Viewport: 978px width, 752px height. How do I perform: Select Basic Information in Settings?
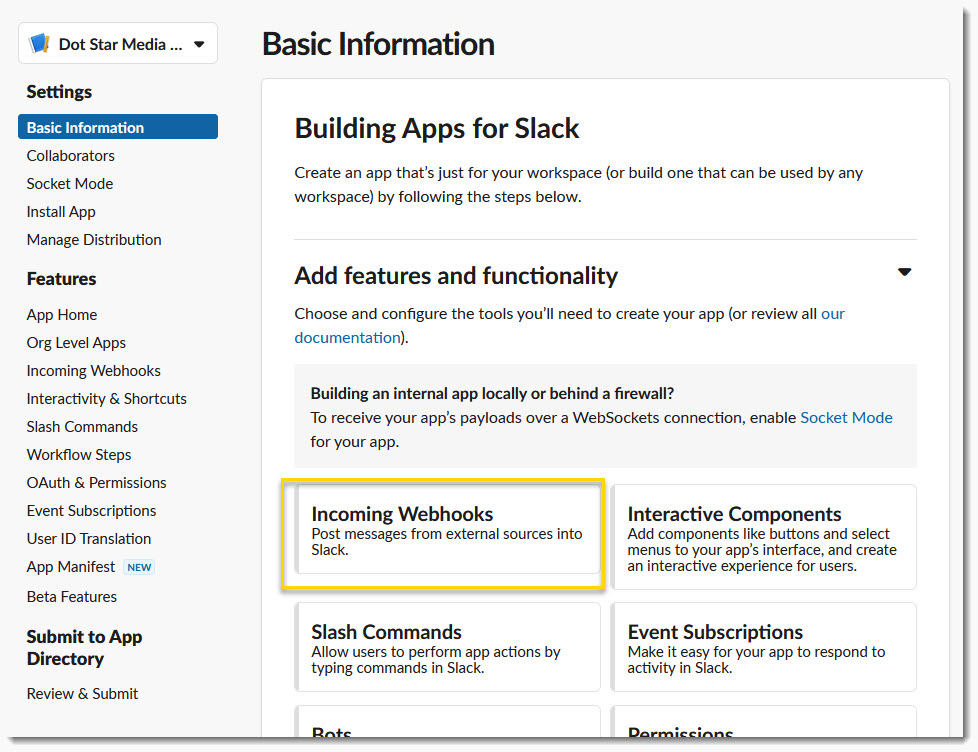coord(118,127)
